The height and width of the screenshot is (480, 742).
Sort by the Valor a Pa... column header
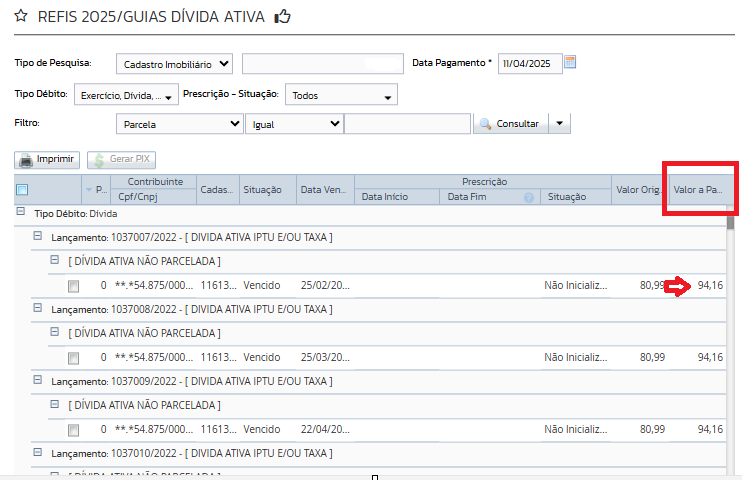[x=698, y=190]
